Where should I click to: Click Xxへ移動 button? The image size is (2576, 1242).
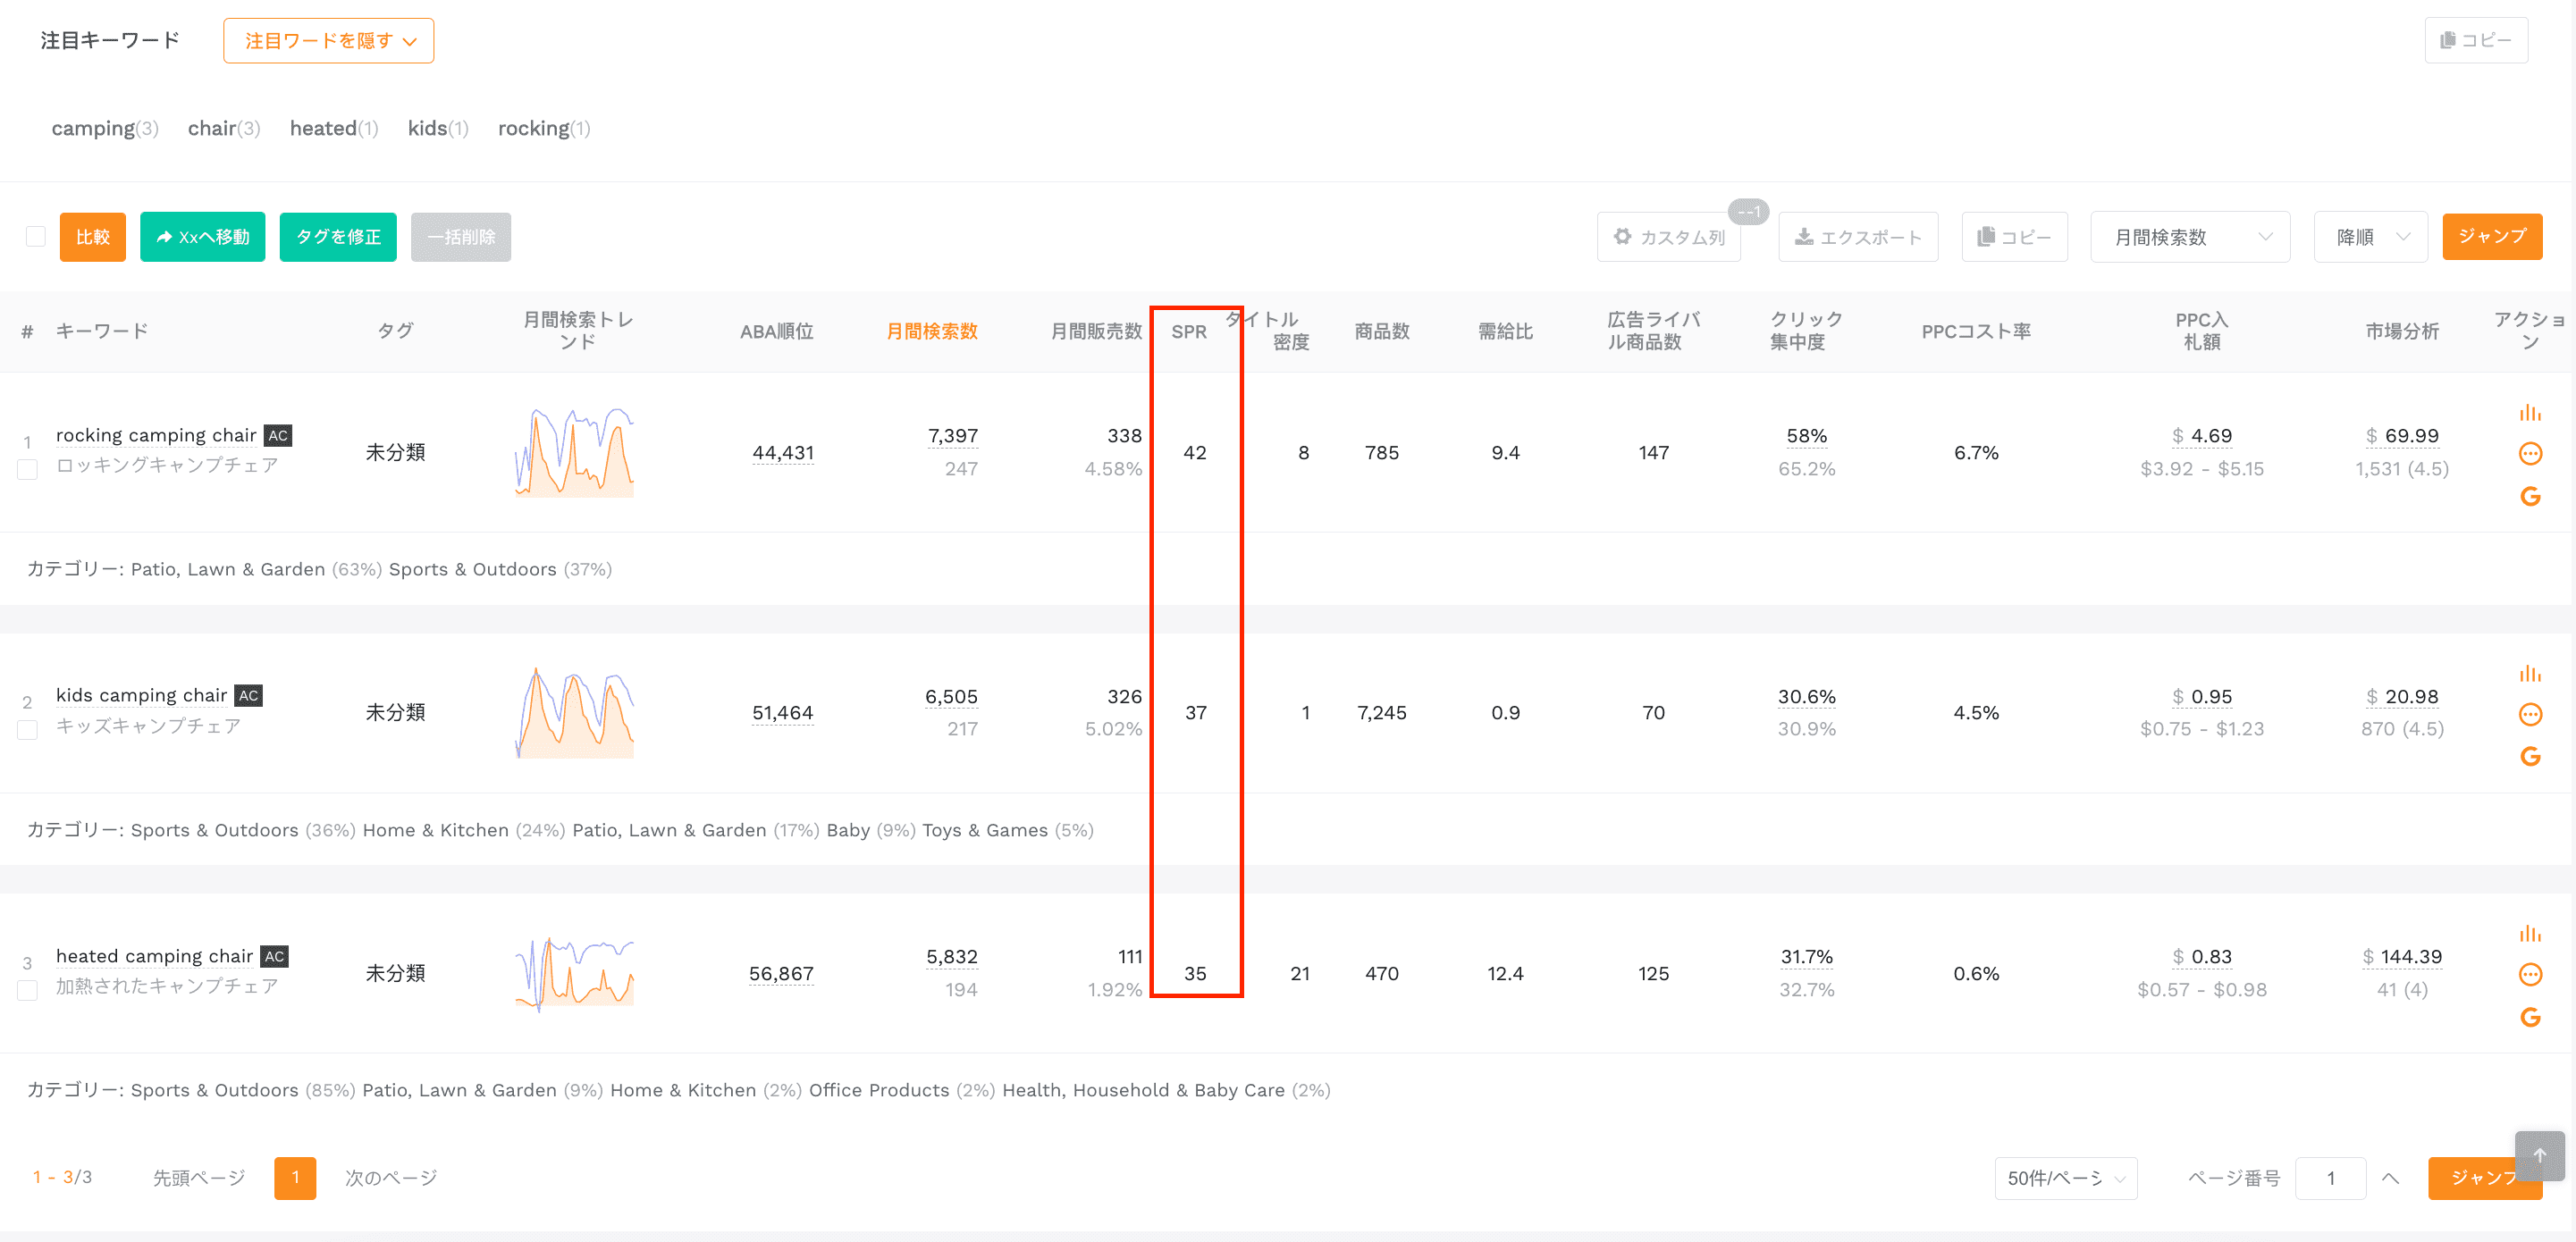203,237
